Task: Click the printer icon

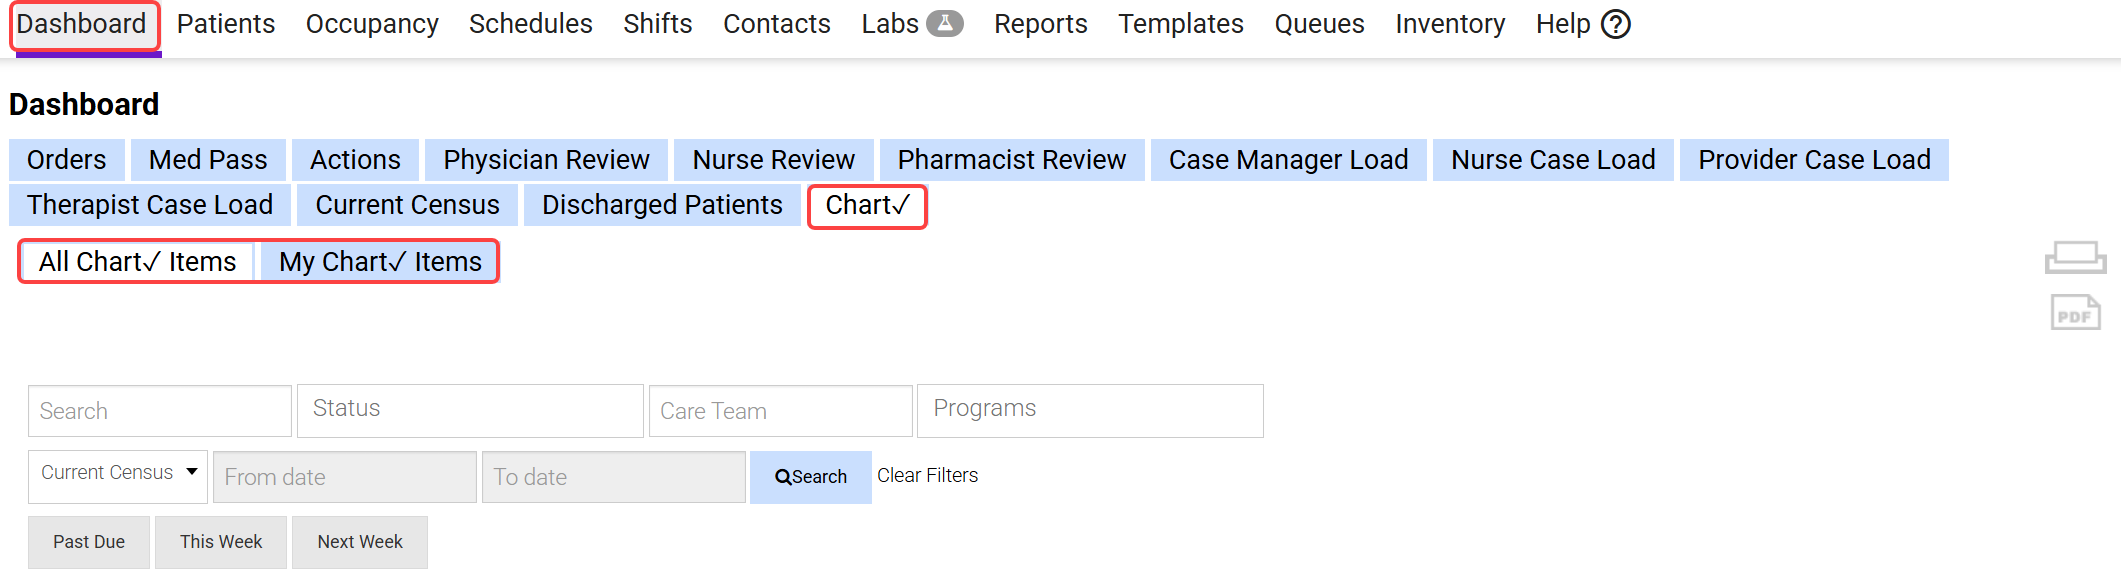Action: [x=2075, y=258]
